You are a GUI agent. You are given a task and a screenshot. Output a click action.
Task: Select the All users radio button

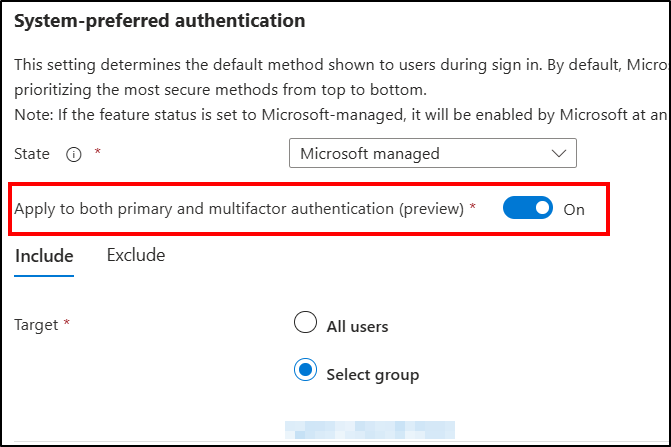pyautogui.click(x=305, y=323)
